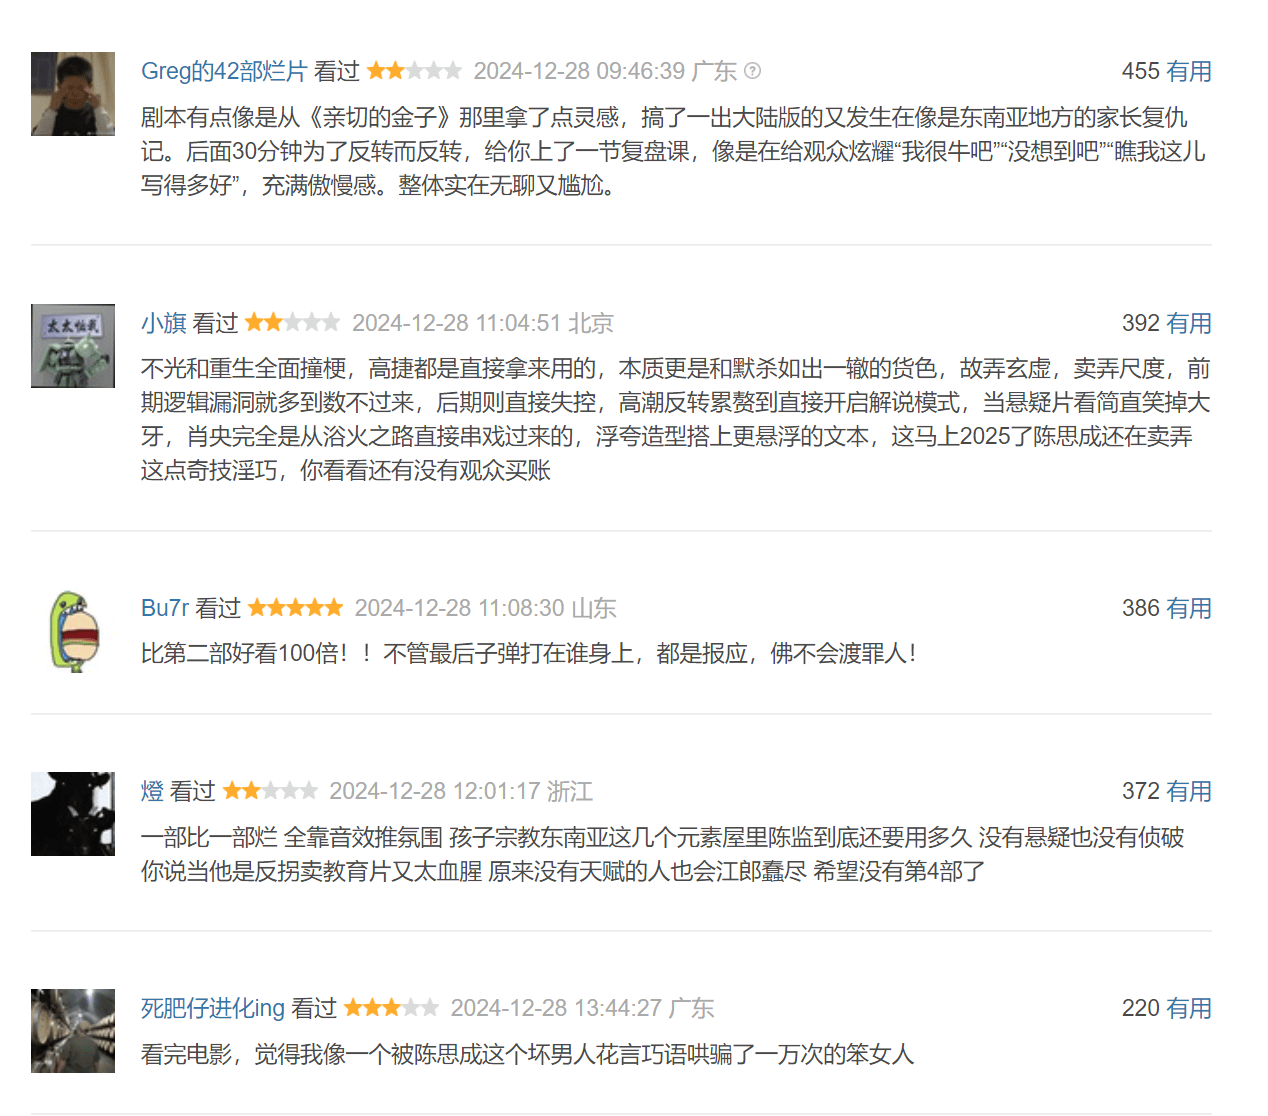Click the help icon next to 广东
This screenshot has height=1116, width=1268.
pyautogui.click(x=753, y=71)
